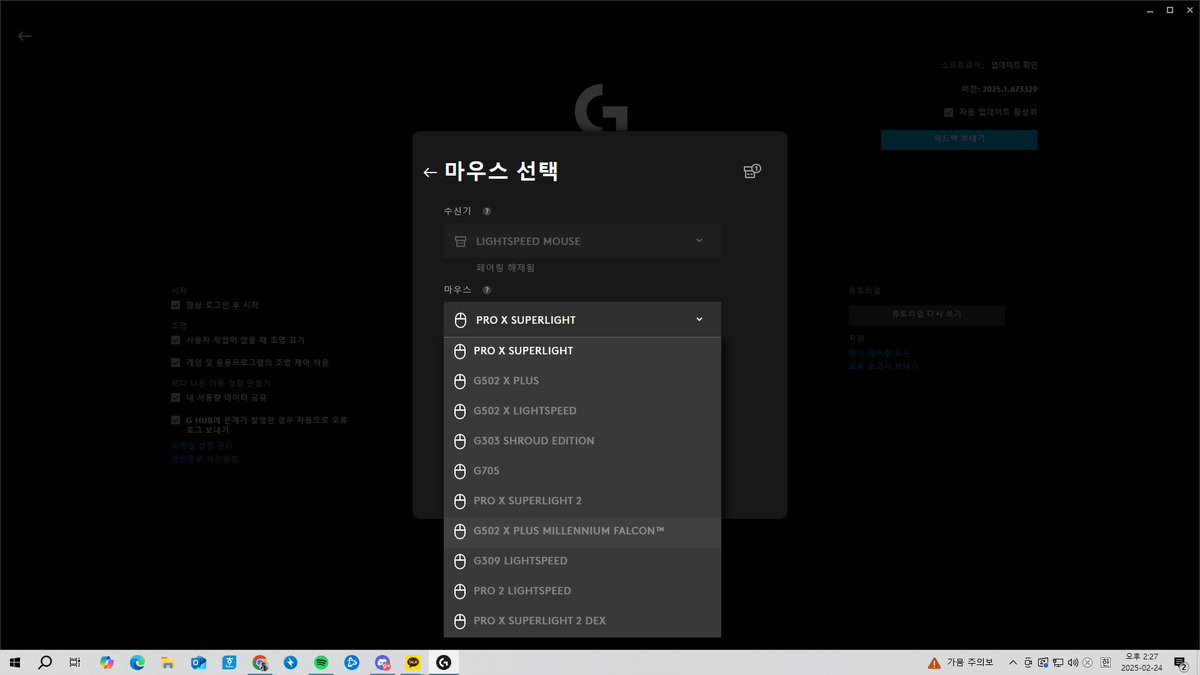Click the 피드백 보내기 button
Viewport: 1200px width, 675px height.
pyautogui.click(x=959, y=140)
